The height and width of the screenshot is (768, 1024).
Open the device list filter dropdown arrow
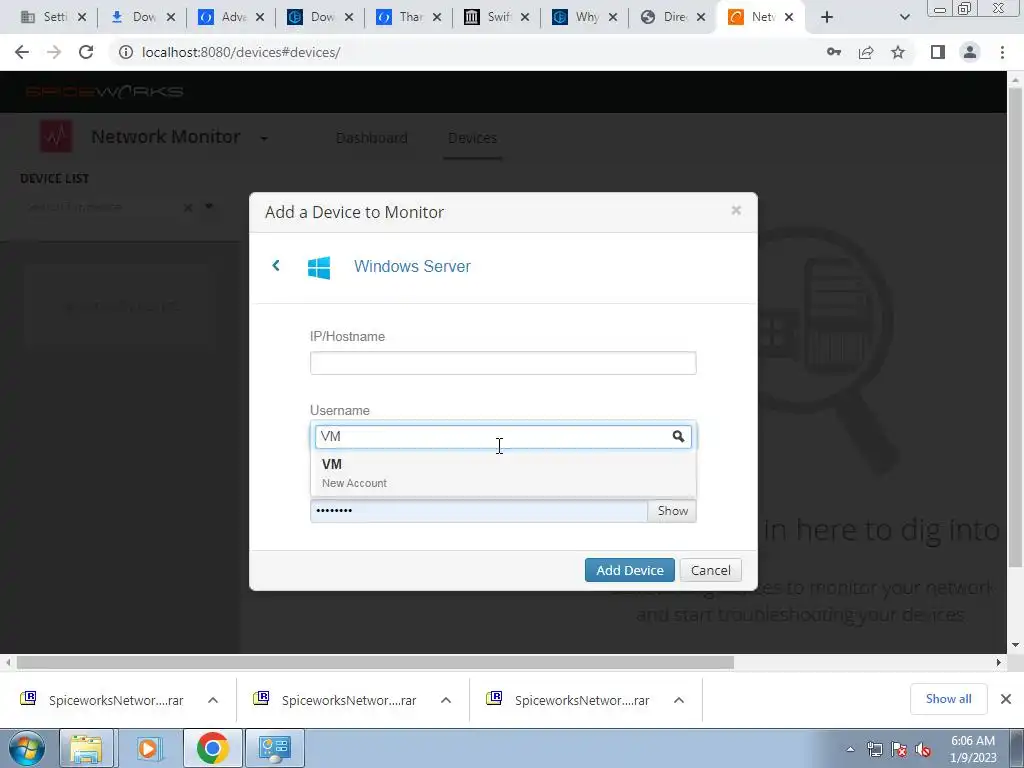pos(209,206)
